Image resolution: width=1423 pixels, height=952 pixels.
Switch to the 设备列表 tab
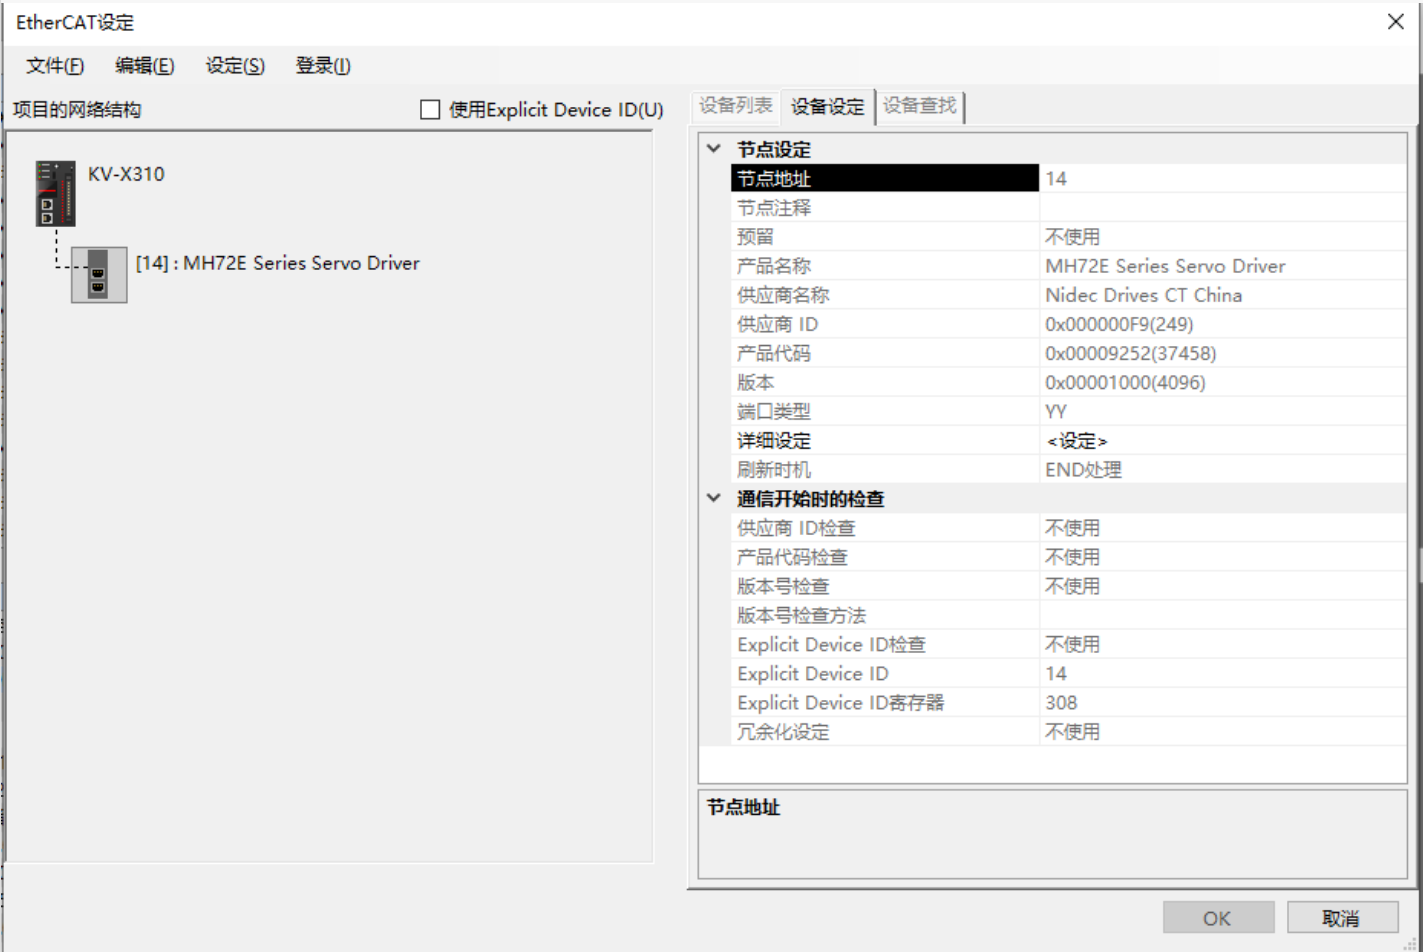click(735, 106)
